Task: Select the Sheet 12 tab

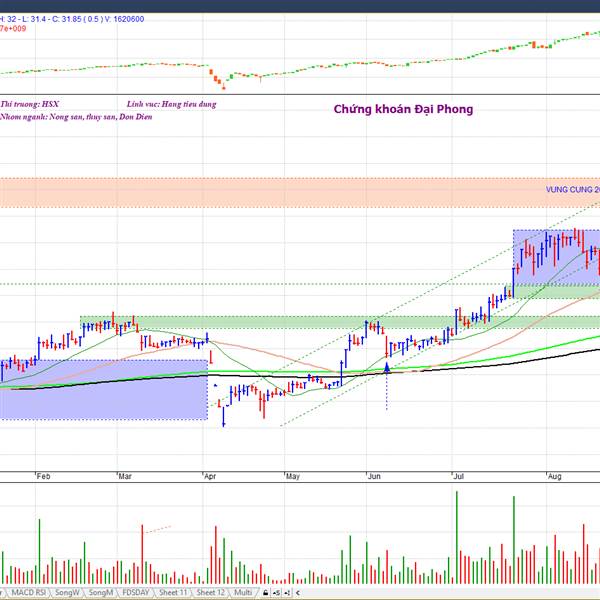Action: pyautogui.click(x=210, y=592)
